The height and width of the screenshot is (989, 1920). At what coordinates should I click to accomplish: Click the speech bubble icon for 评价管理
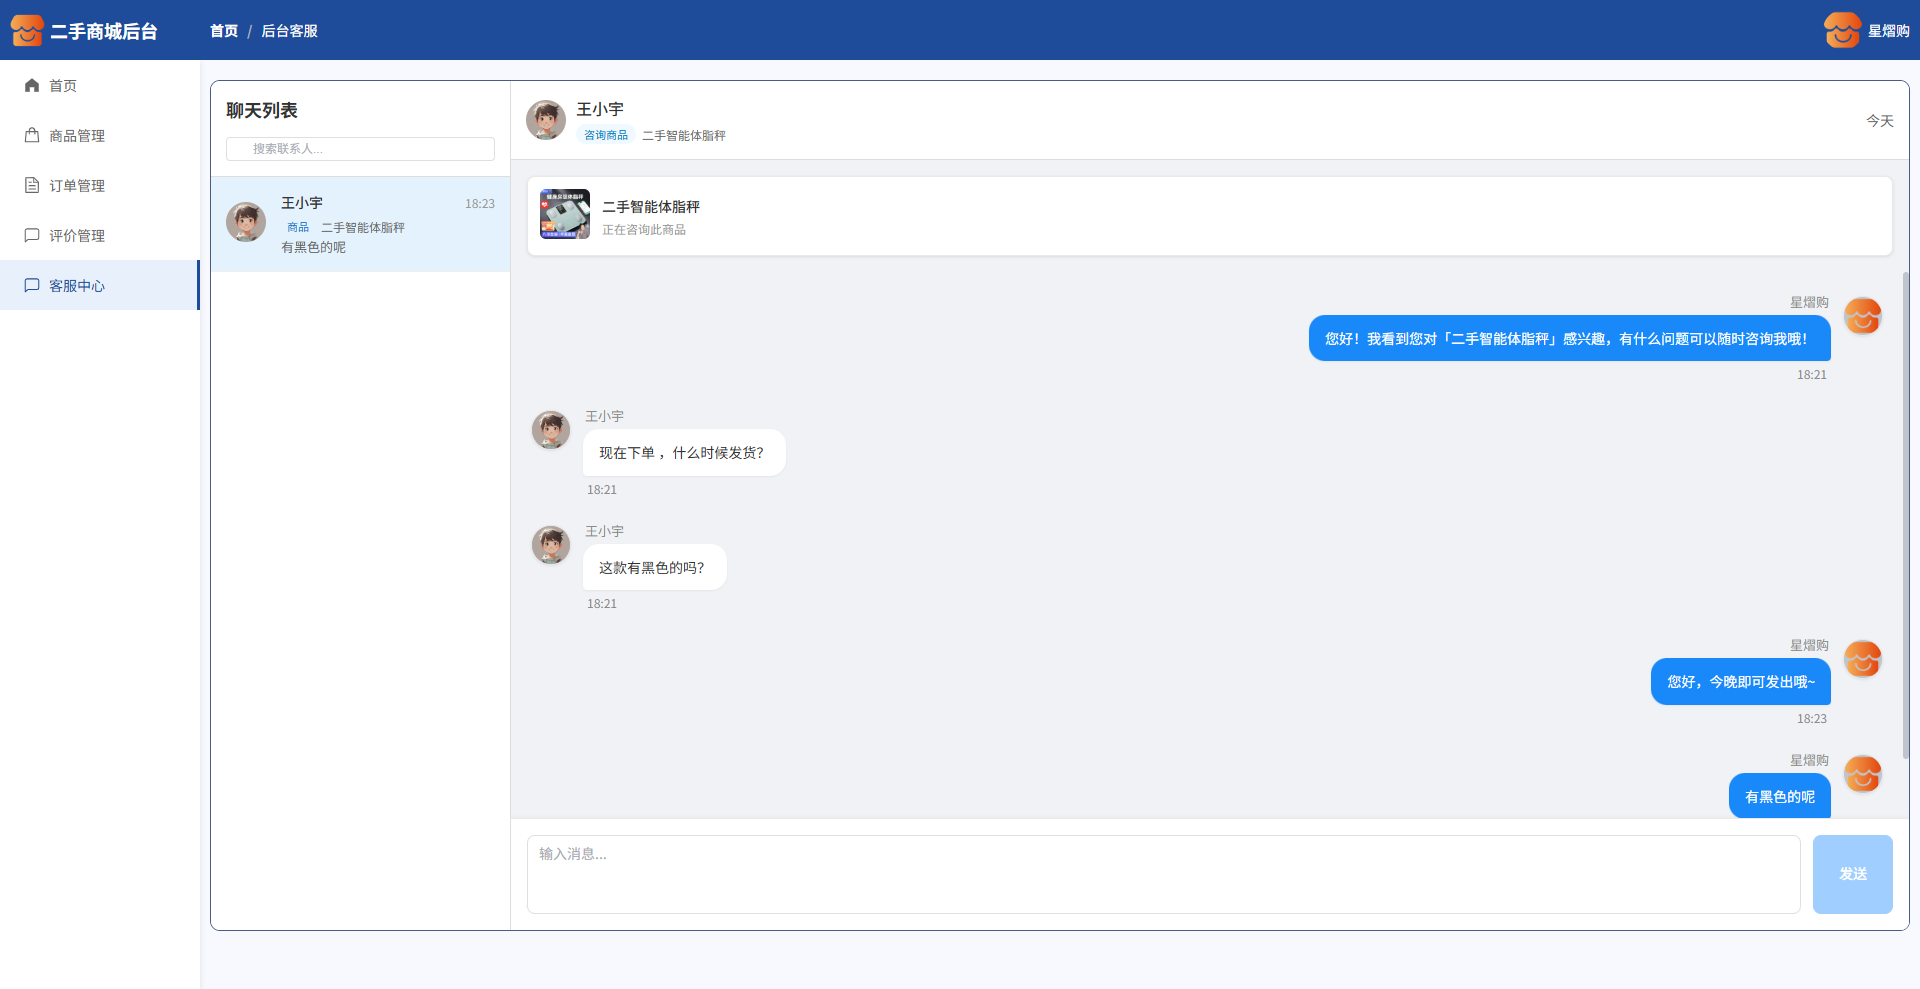point(32,236)
